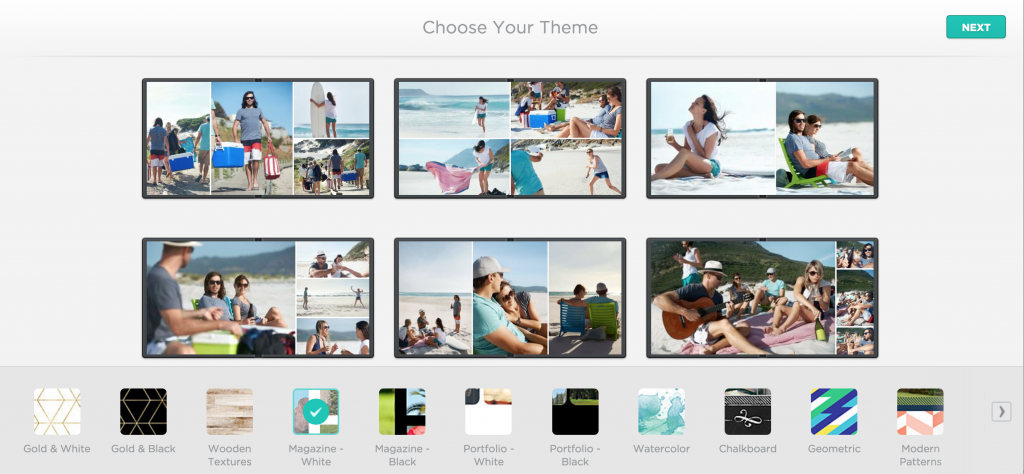Open the spread with the guitar player
Screen dimensions: 1024x474
762,298
